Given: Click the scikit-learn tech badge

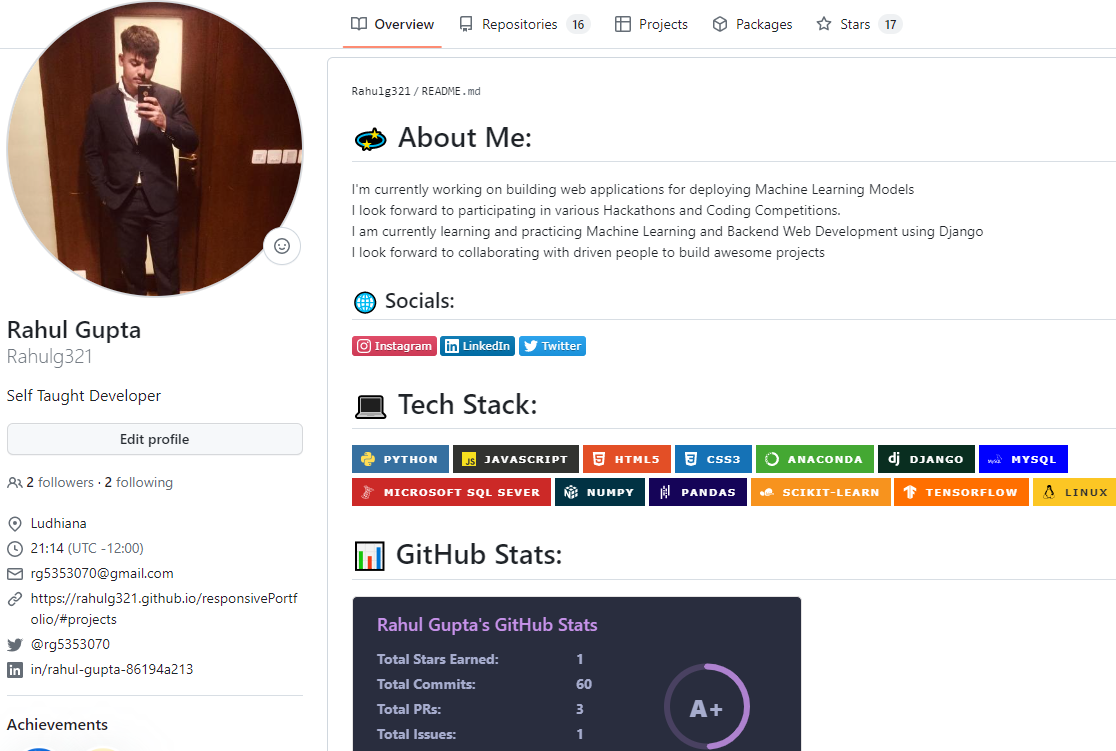Looking at the screenshot, I should [821, 492].
